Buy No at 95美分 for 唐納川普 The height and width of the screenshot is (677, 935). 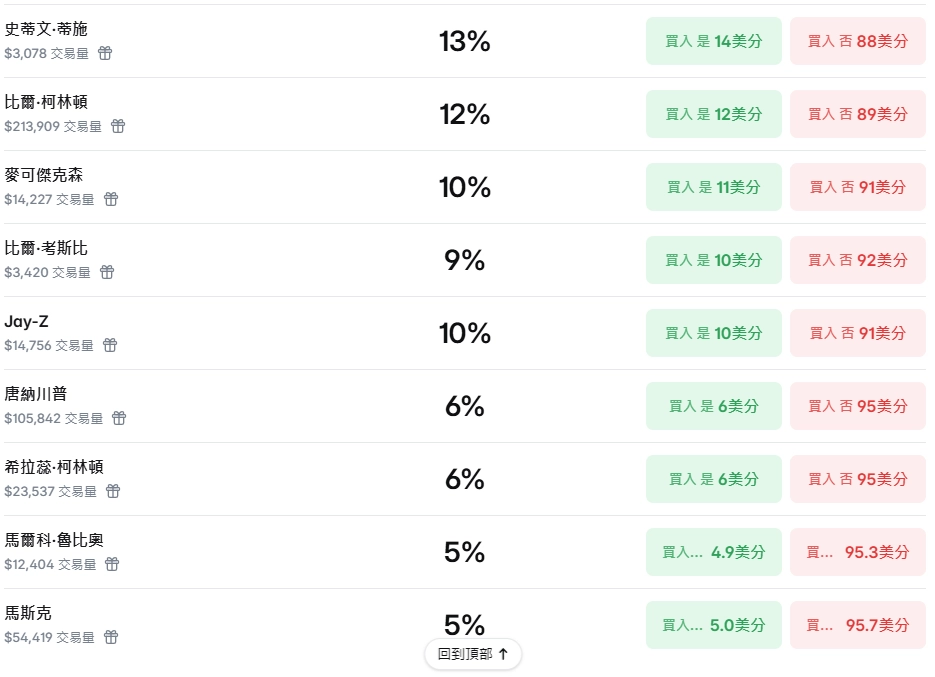click(x=857, y=406)
